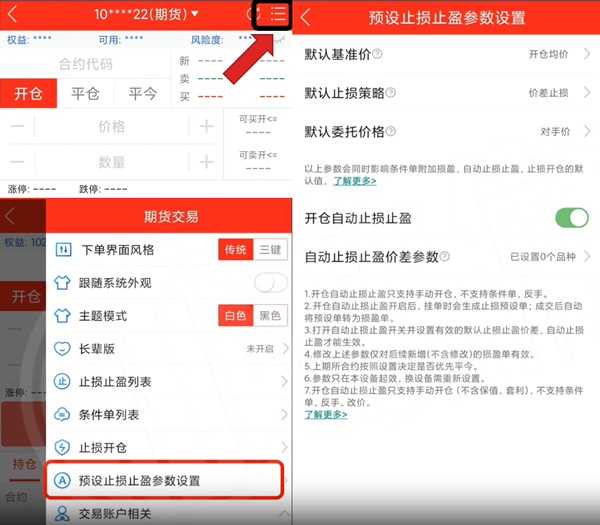Click help icon next to 默认基准价
Viewport: 600px width, 525px height.
point(377,54)
